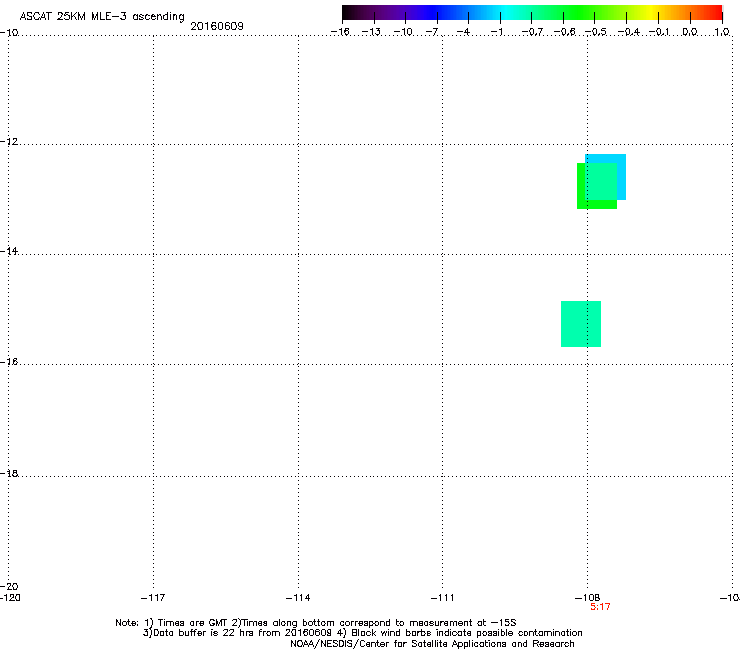Viewport: 740px width, 650px height.
Task: Click color scale label -0.7
Action: coord(533,32)
